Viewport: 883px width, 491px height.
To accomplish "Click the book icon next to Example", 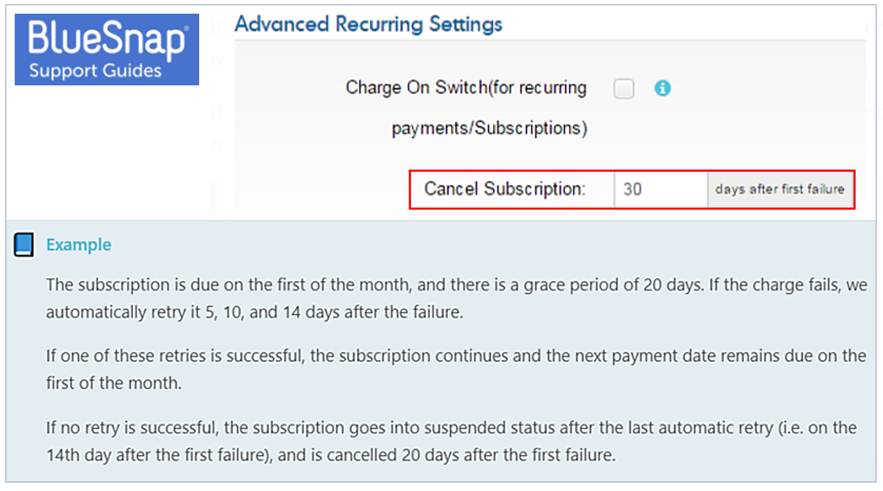I will [x=25, y=245].
